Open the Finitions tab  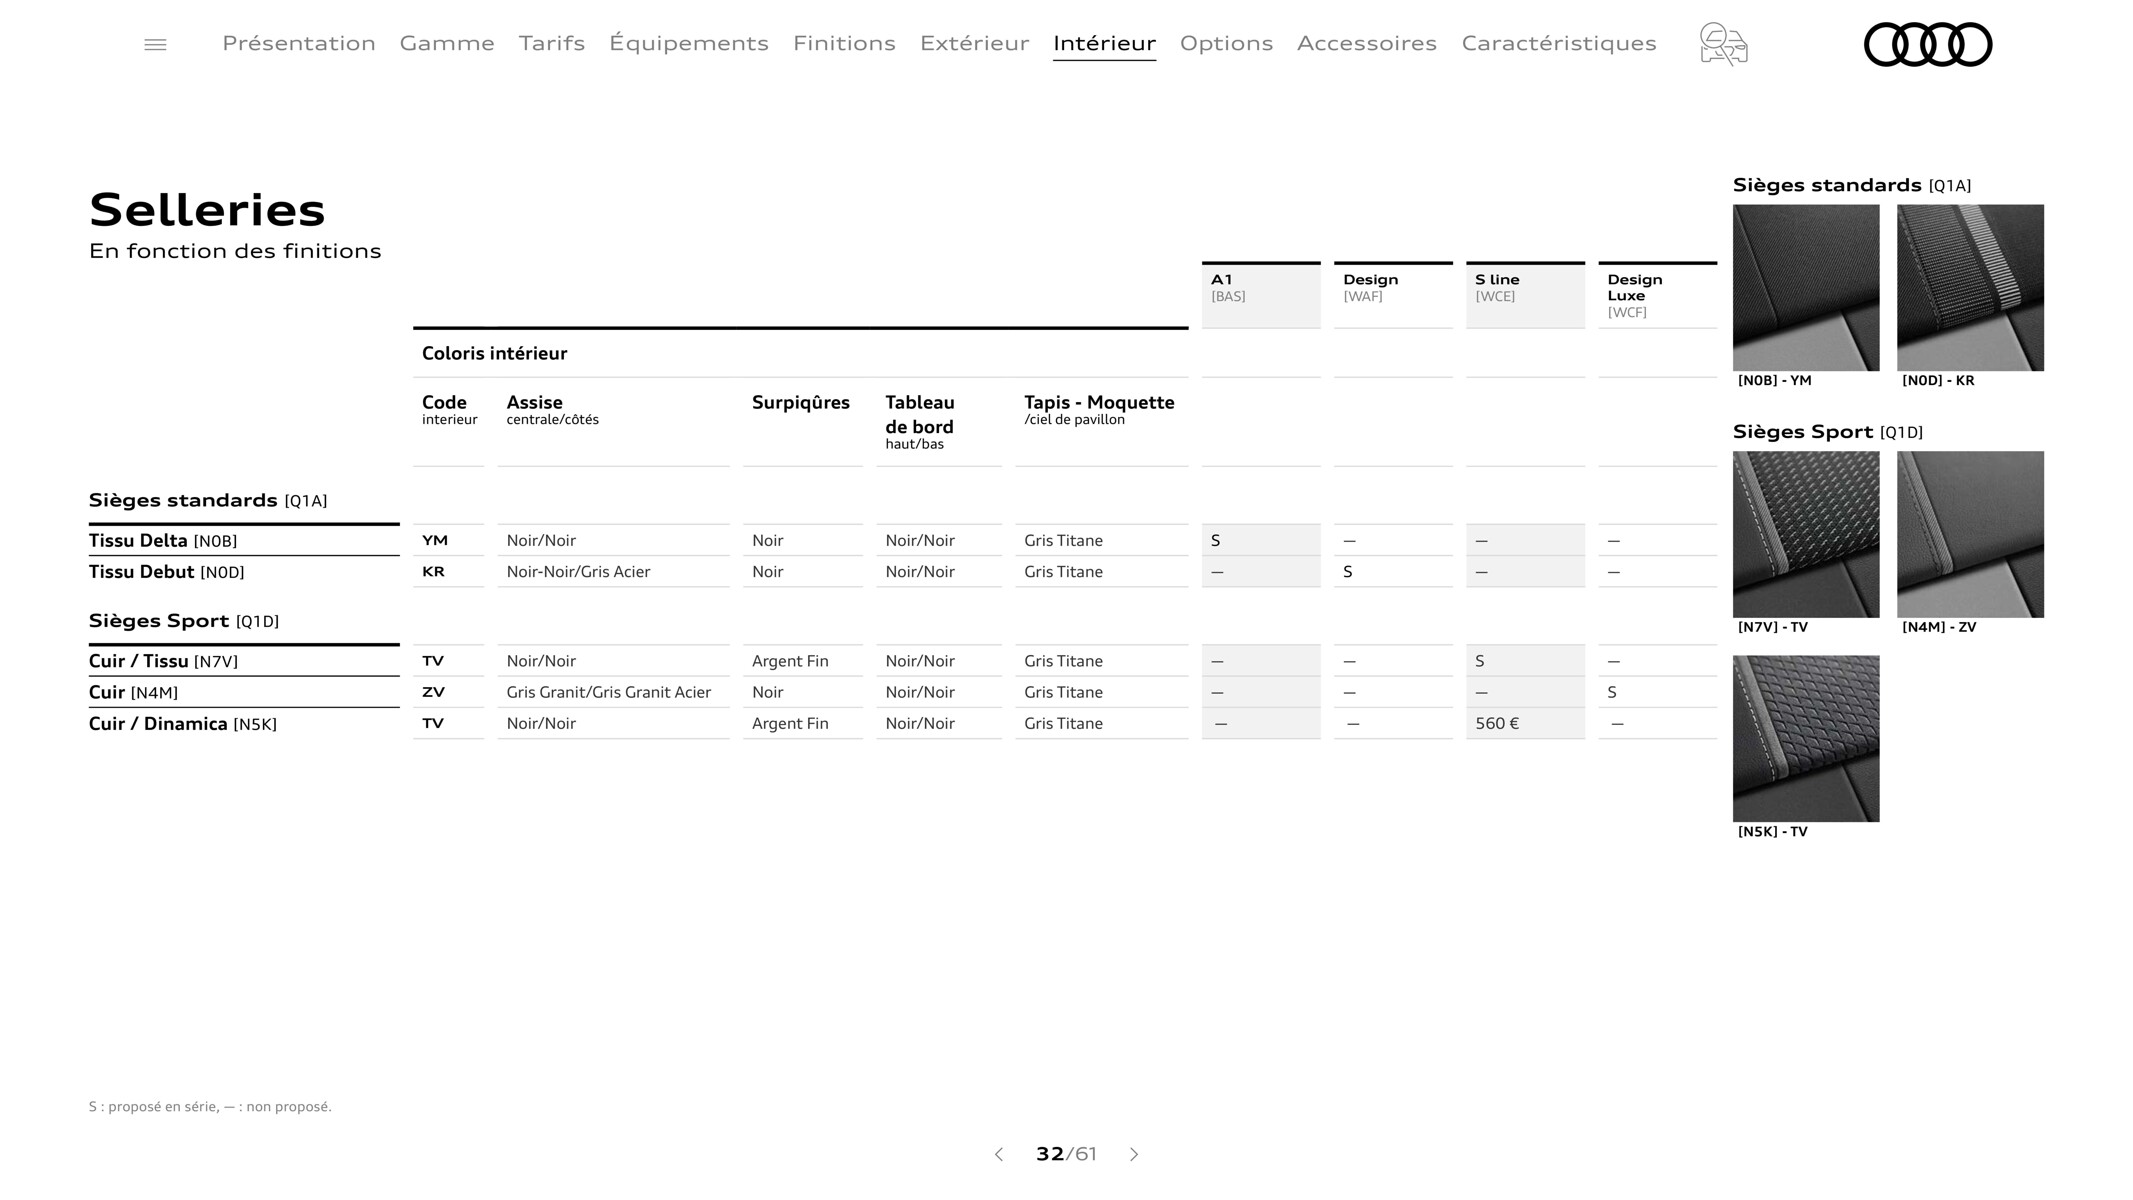tap(844, 43)
